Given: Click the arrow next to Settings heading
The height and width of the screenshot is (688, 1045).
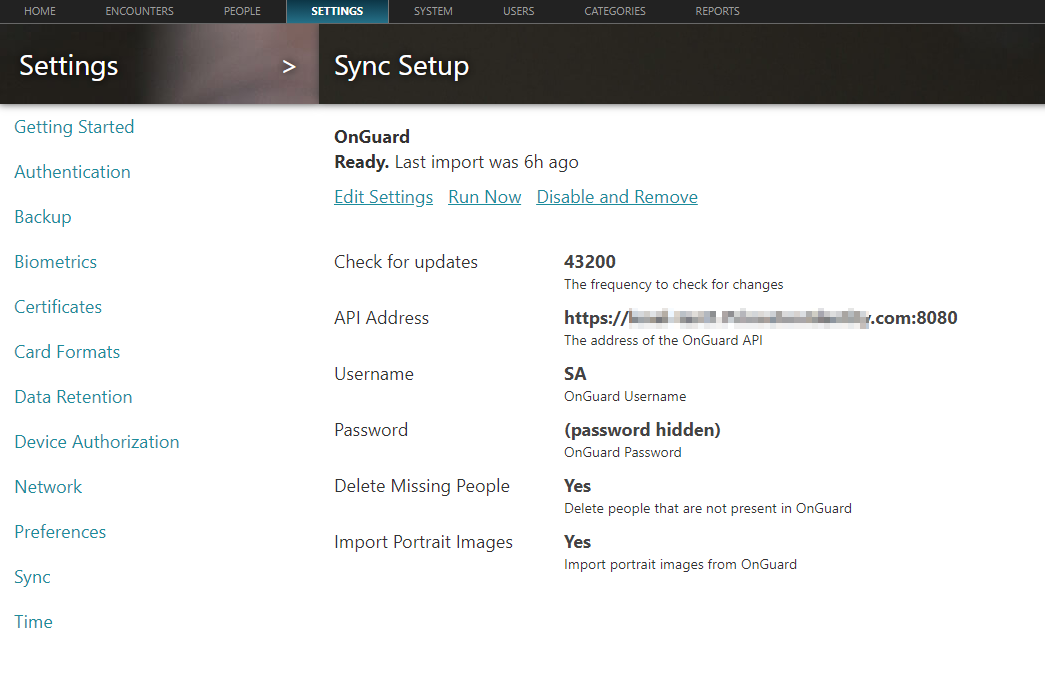Looking at the screenshot, I should point(289,67).
